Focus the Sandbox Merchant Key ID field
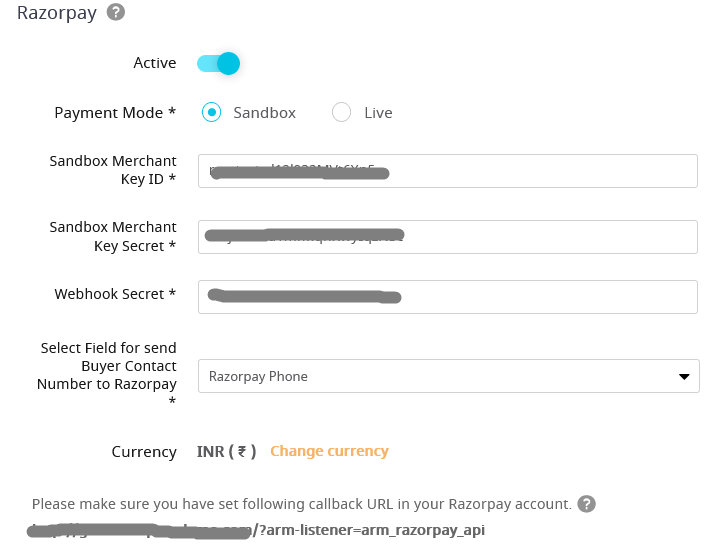Image resolution: width=724 pixels, height=548 pixels. coord(447,171)
